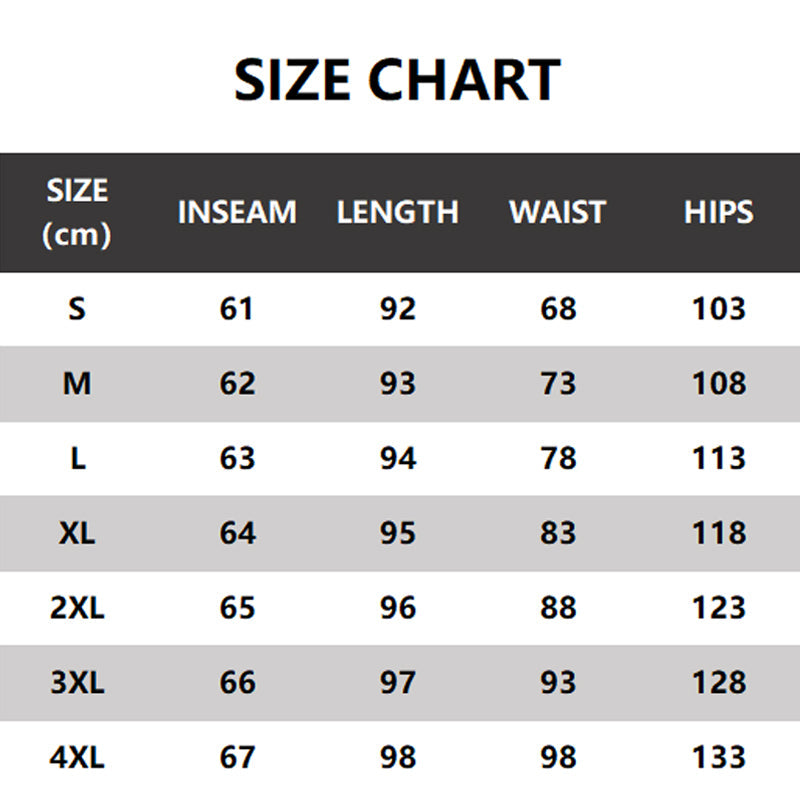Click inseam value 61 for size S

[237, 308]
